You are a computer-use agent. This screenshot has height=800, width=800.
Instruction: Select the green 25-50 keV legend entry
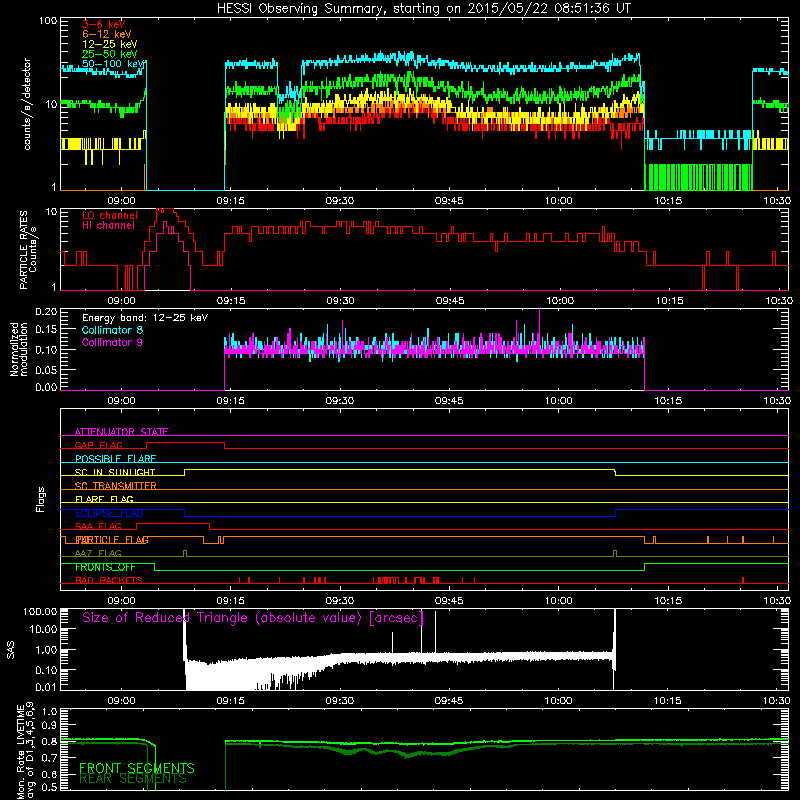[x=110, y=54]
